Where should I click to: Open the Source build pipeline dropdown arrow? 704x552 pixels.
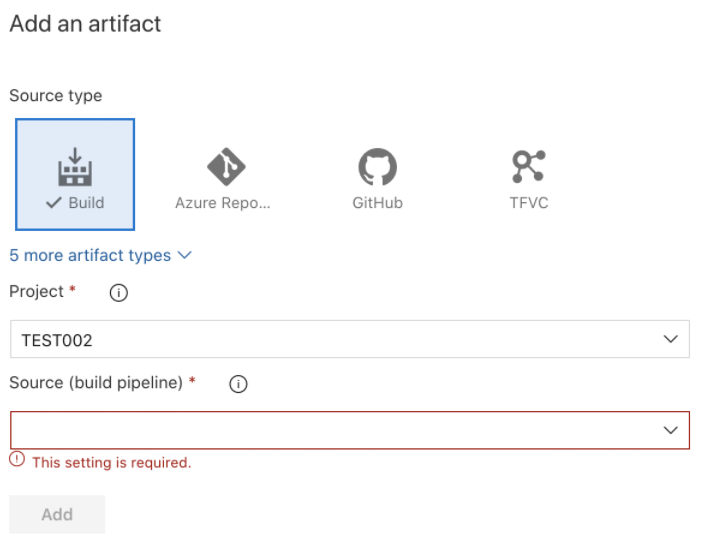point(670,430)
